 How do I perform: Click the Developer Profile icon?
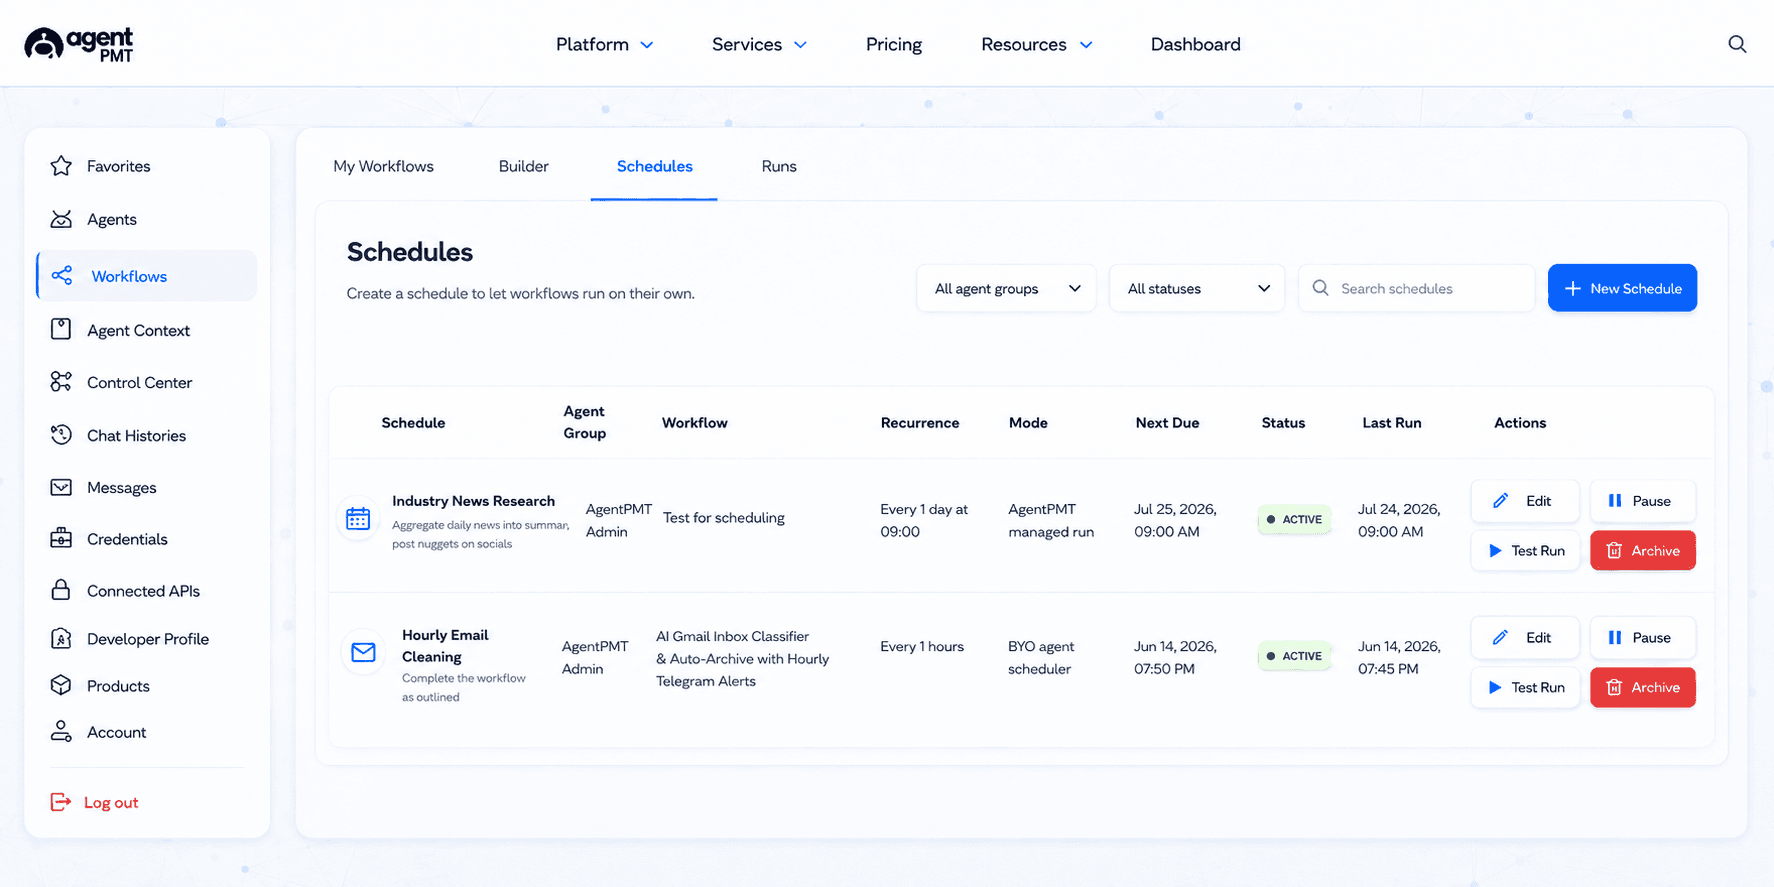tap(61, 638)
